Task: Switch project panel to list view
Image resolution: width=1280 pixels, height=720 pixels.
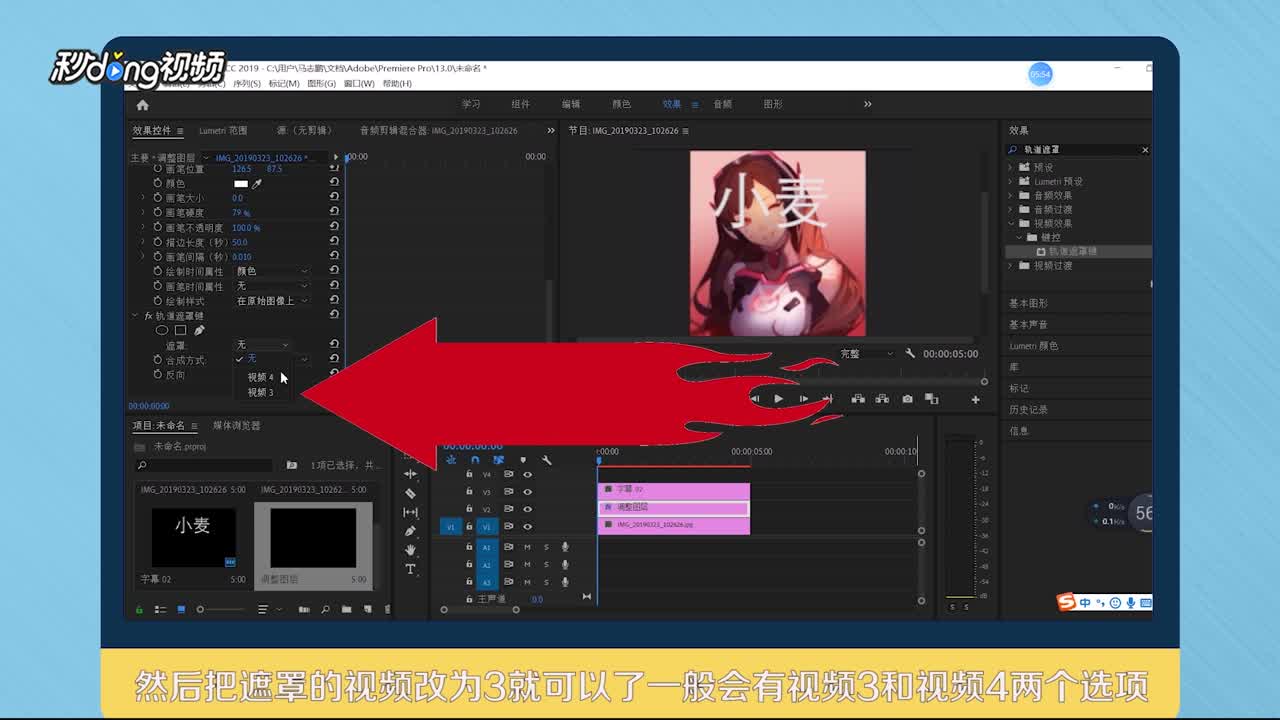Action: 160,609
